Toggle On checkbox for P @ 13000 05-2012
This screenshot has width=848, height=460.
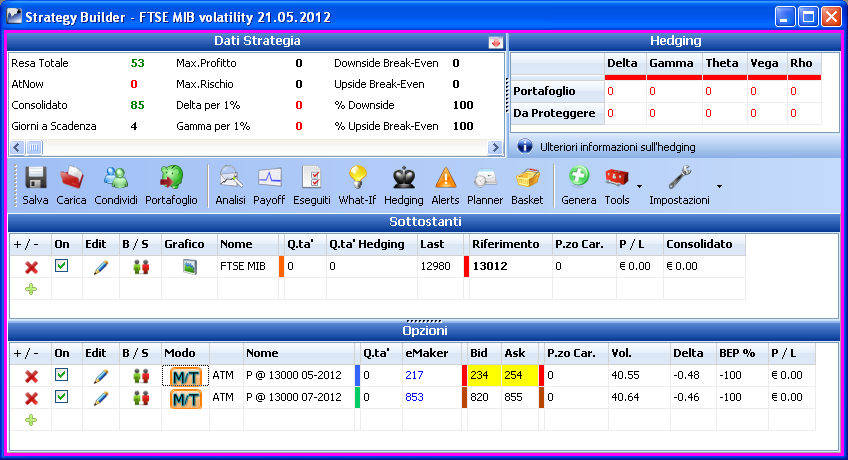tap(62, 375)
